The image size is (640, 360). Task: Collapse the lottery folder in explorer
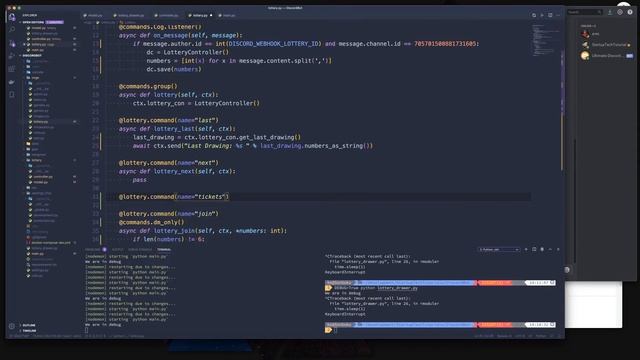click(x=37, y=160)
